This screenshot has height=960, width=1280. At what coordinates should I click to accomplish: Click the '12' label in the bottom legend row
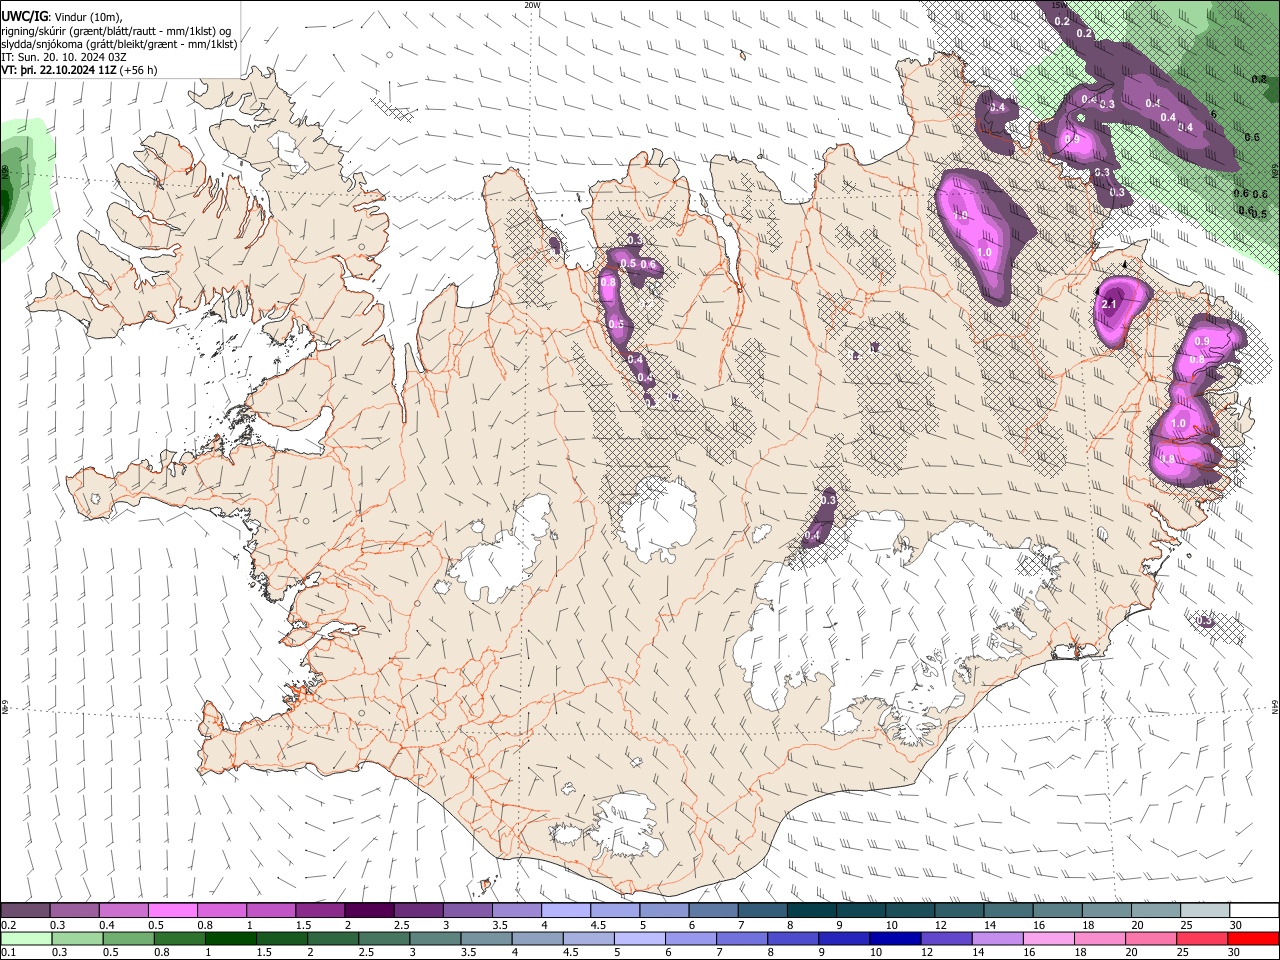[x=932, y=952]
